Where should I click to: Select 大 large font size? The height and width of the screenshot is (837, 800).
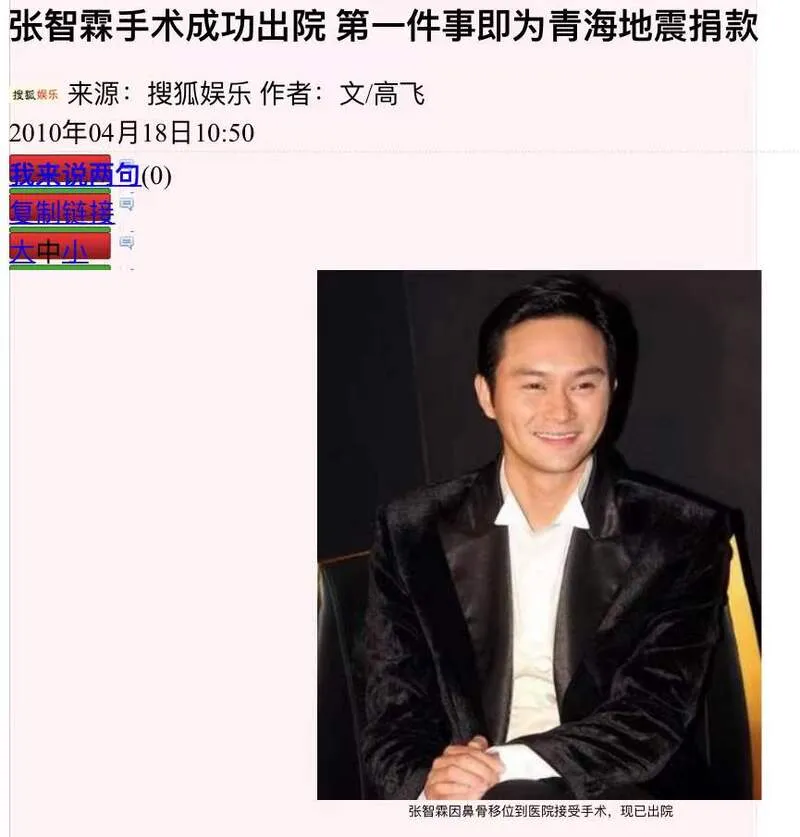click(22, 251)
